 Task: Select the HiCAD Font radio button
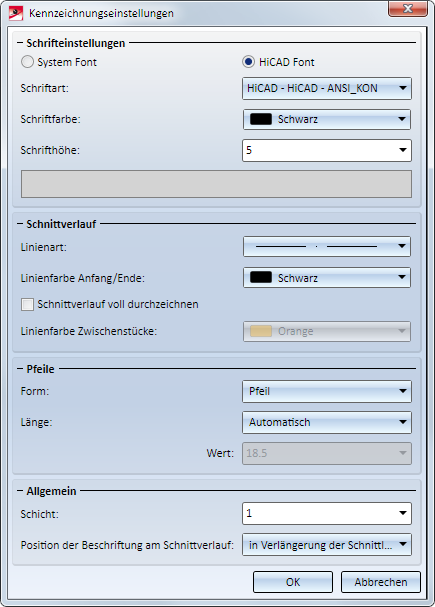pos(248,62)
